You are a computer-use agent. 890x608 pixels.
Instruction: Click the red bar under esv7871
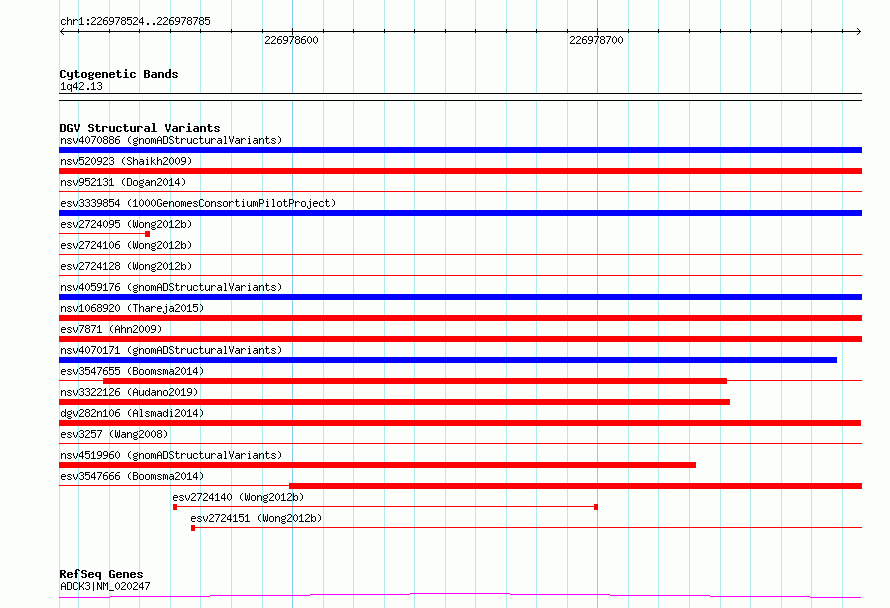(460, 339)
